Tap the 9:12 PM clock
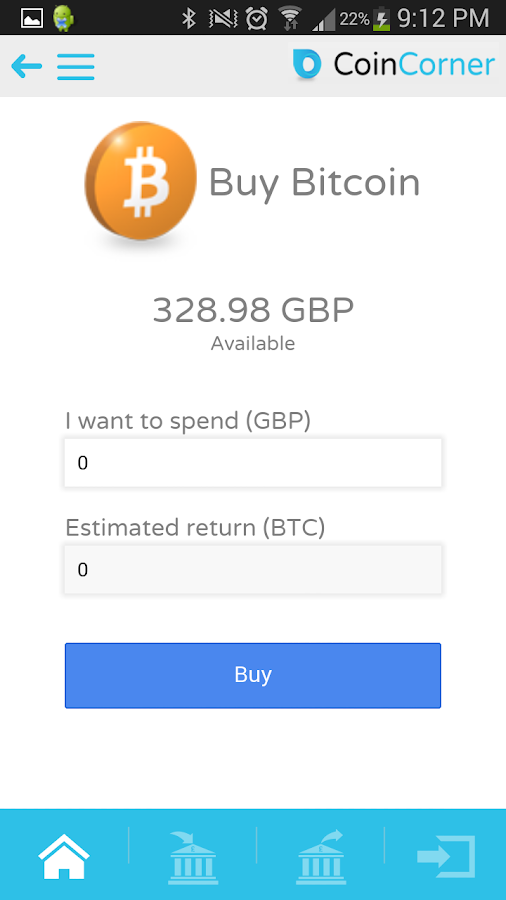The height and width of the screenshot is (900, 506). (x=443, y=19)
